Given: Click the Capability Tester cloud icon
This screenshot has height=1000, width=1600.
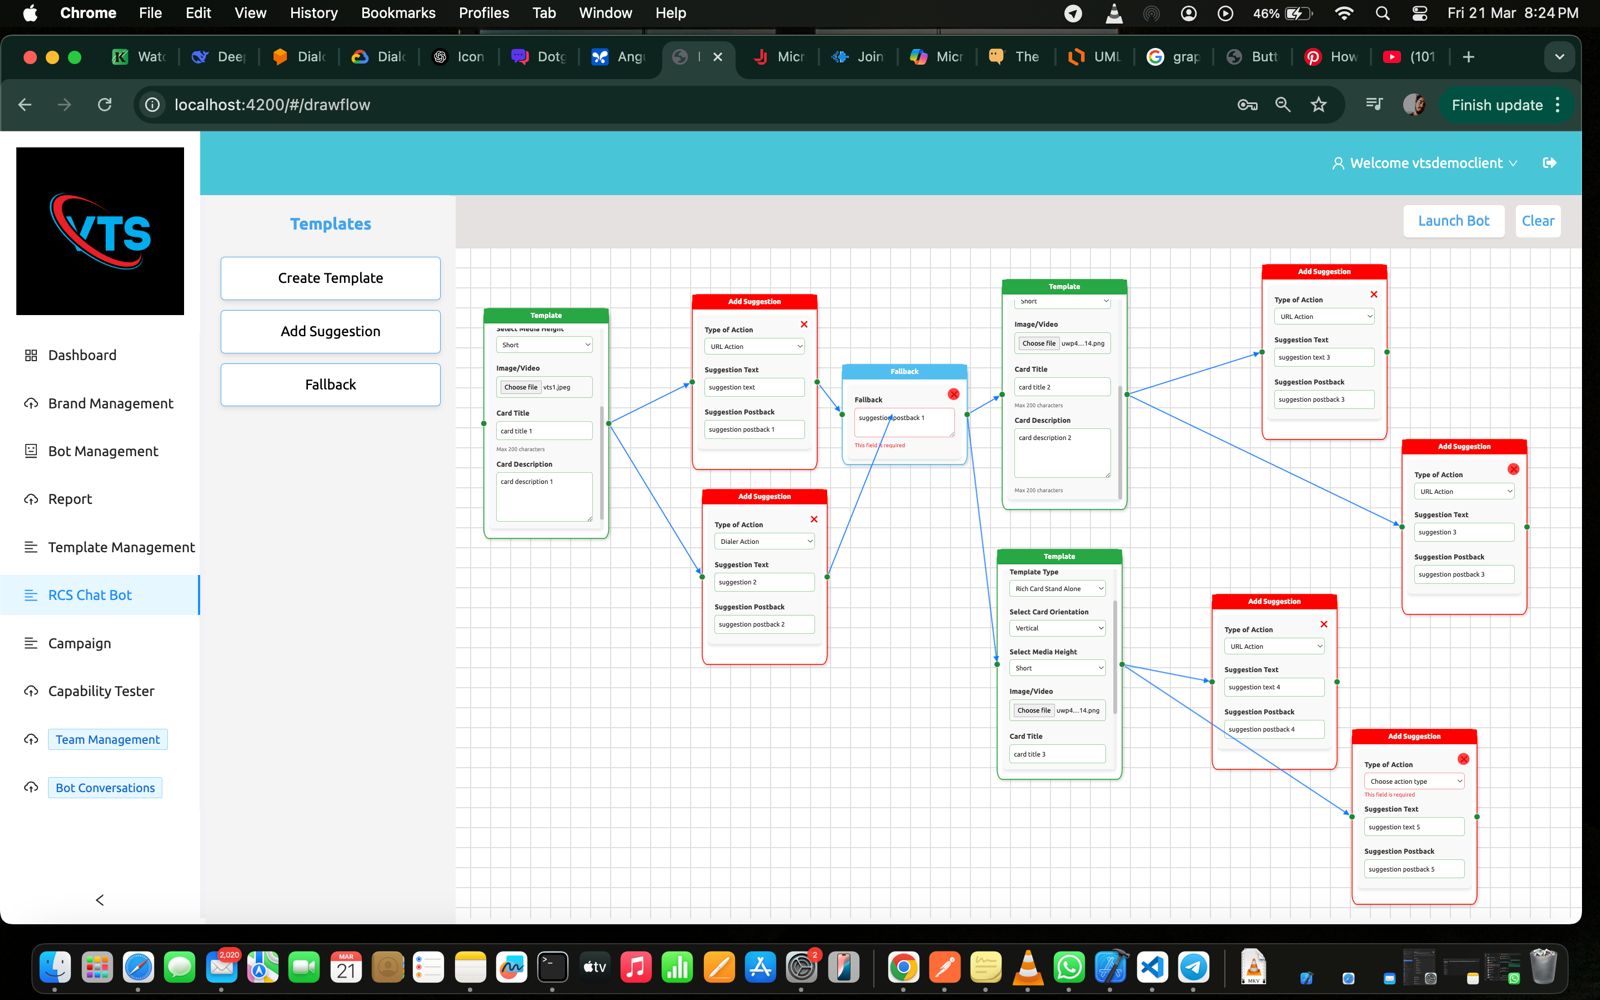Looking at the screenshot, I should tap(31, 691).
